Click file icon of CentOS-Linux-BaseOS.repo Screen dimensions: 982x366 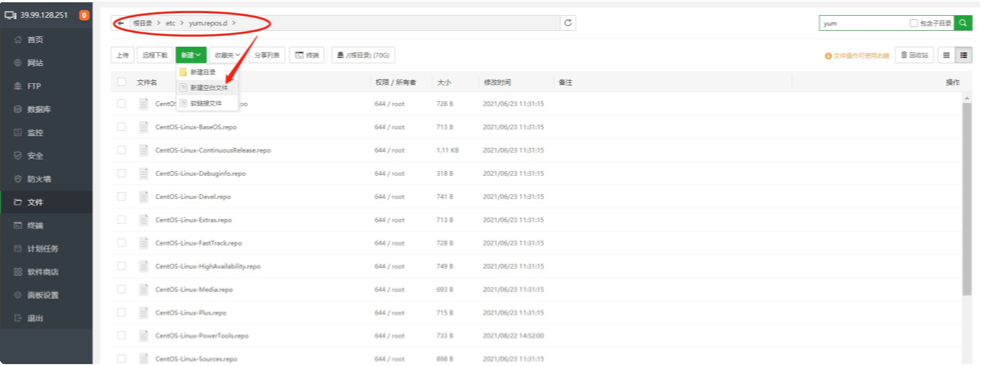tap(143, 127)
